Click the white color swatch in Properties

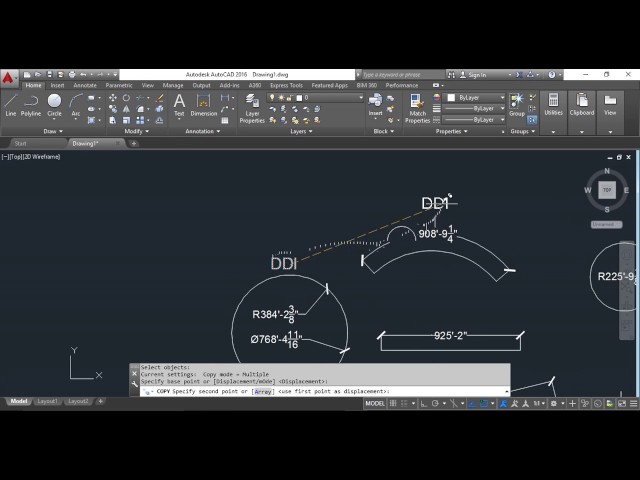[451, 98]
